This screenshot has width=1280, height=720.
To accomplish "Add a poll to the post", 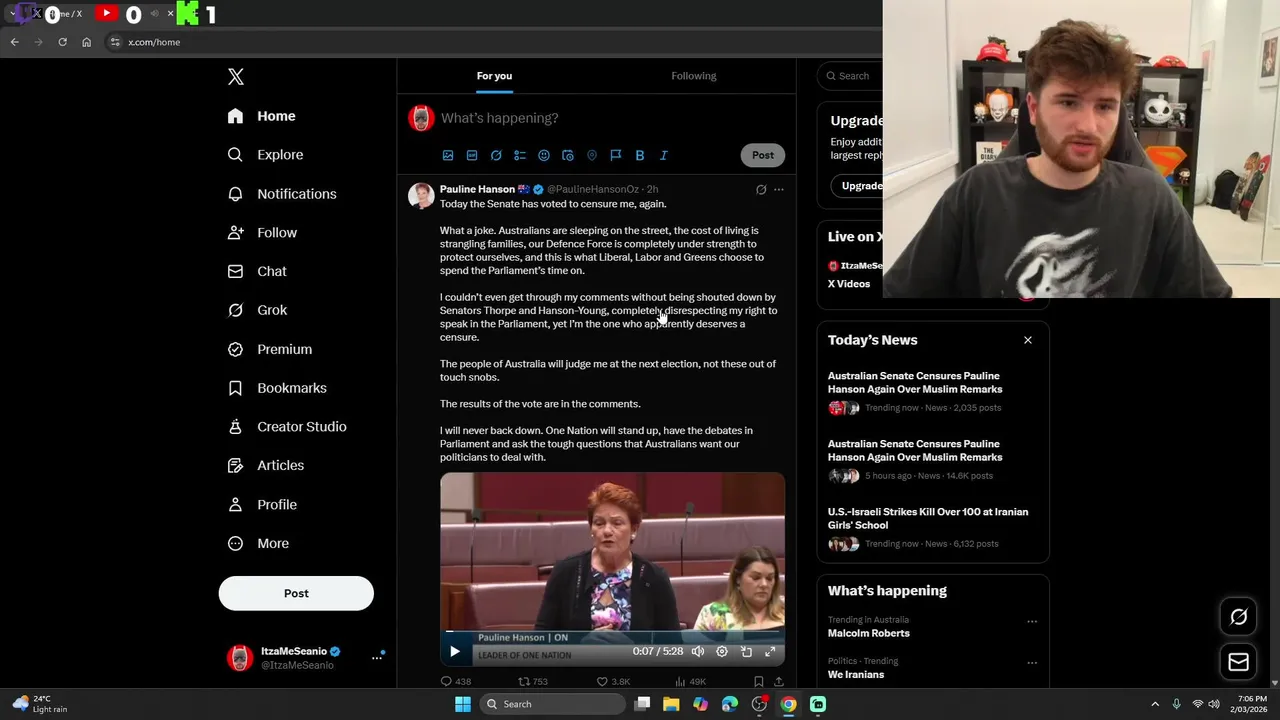I will click(520, 156).
